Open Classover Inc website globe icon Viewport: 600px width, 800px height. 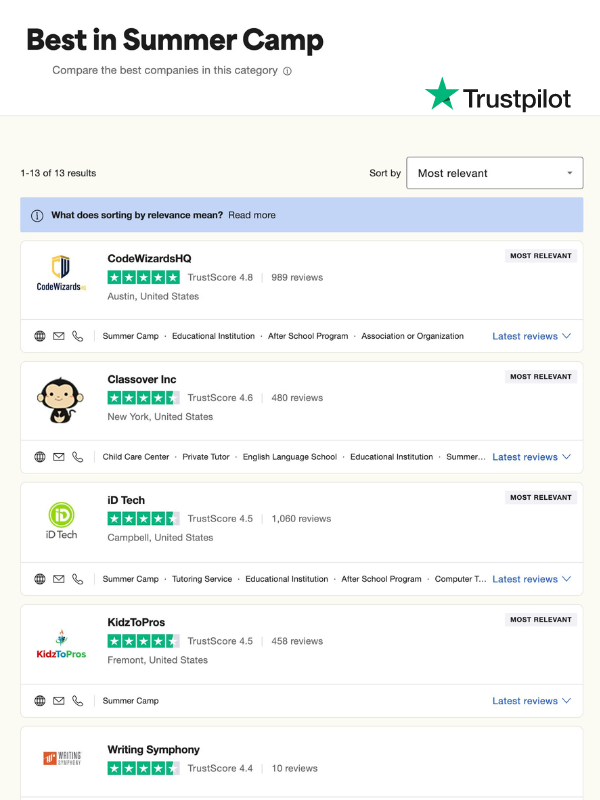click(x=40, y=457)
